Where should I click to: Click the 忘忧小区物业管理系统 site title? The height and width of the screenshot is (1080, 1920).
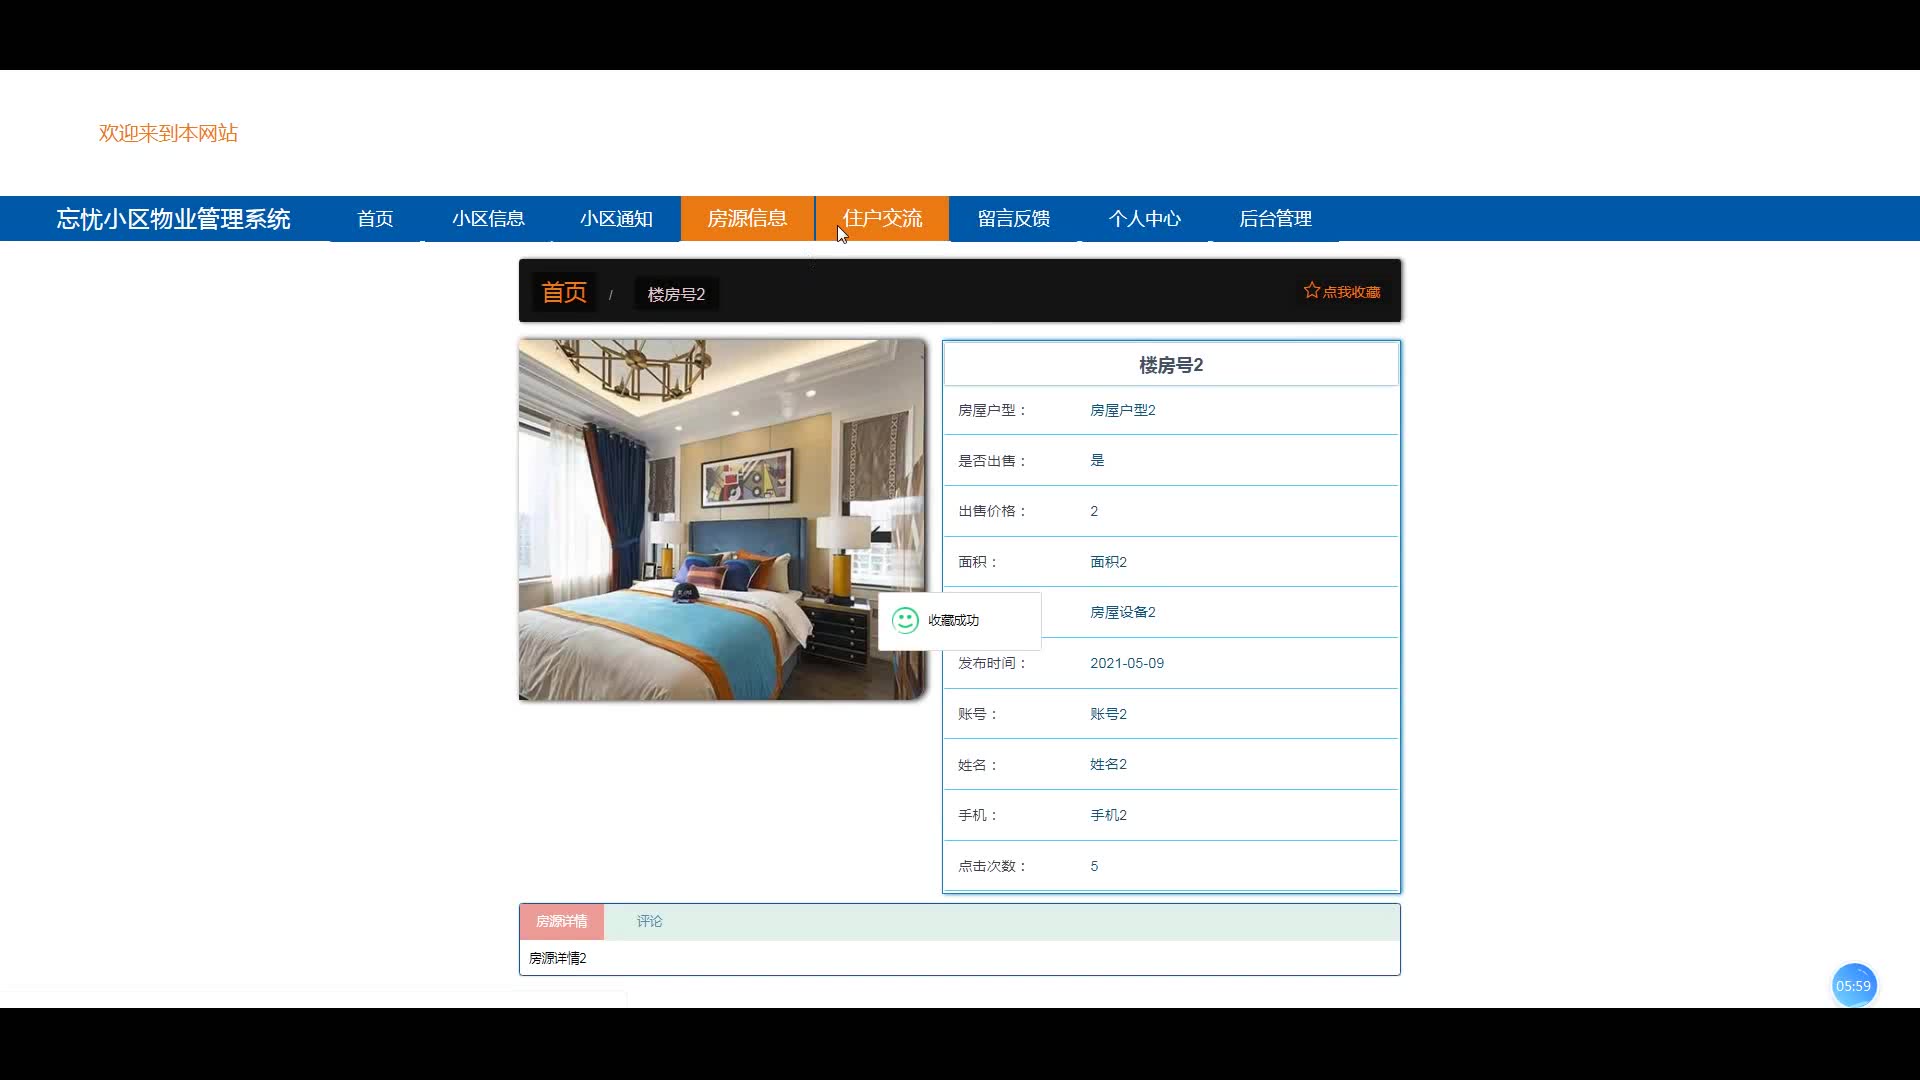coord(173,219)
